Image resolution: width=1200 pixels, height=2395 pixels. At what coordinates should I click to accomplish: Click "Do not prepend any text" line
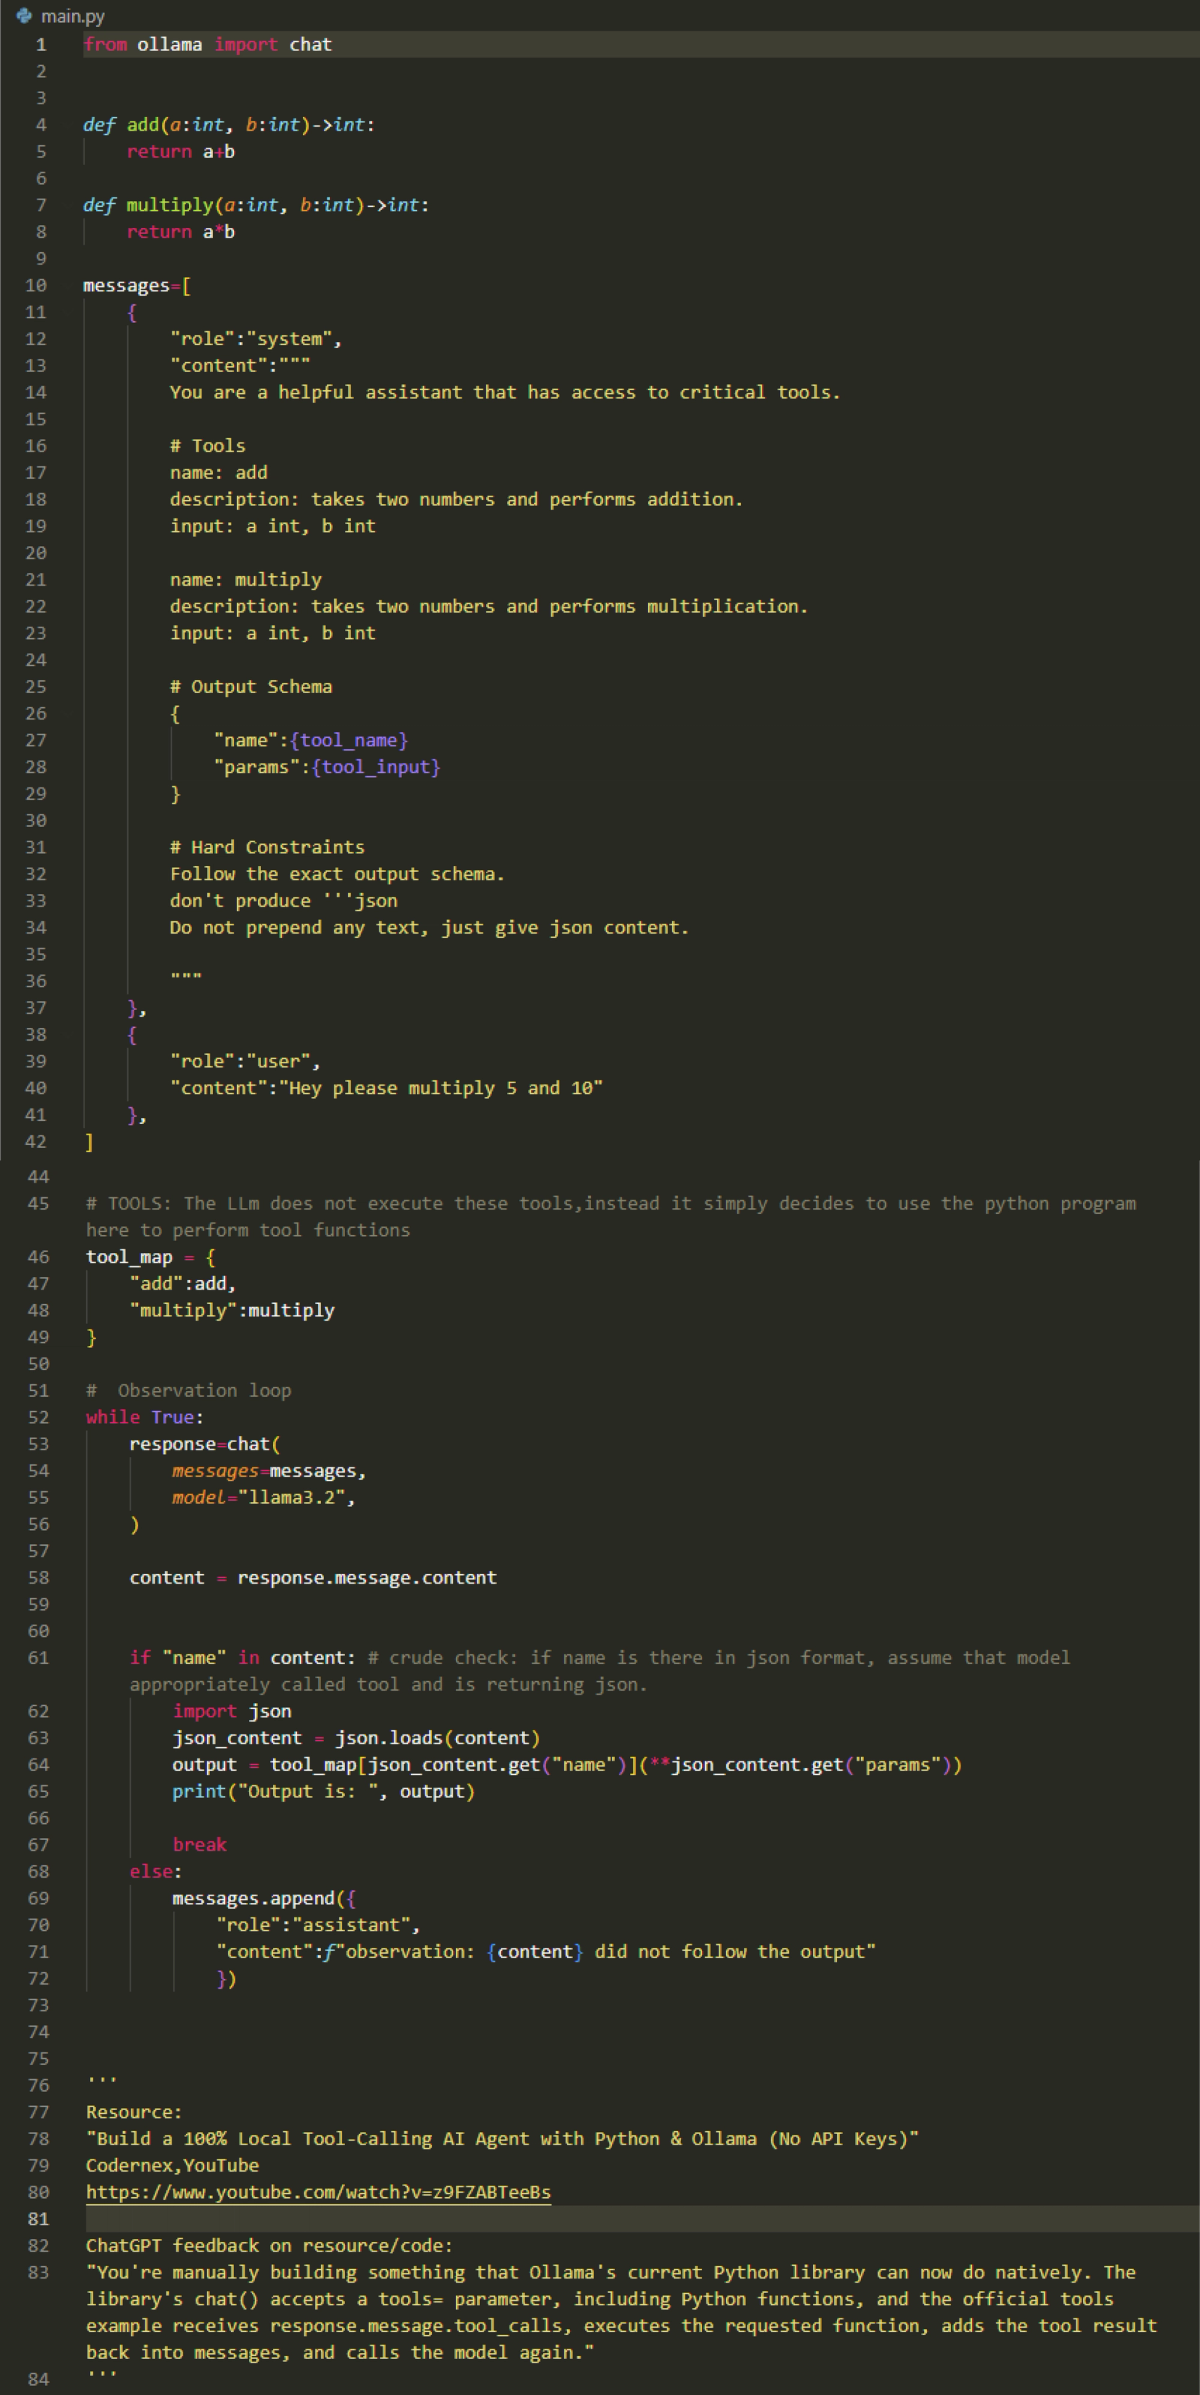429,928
